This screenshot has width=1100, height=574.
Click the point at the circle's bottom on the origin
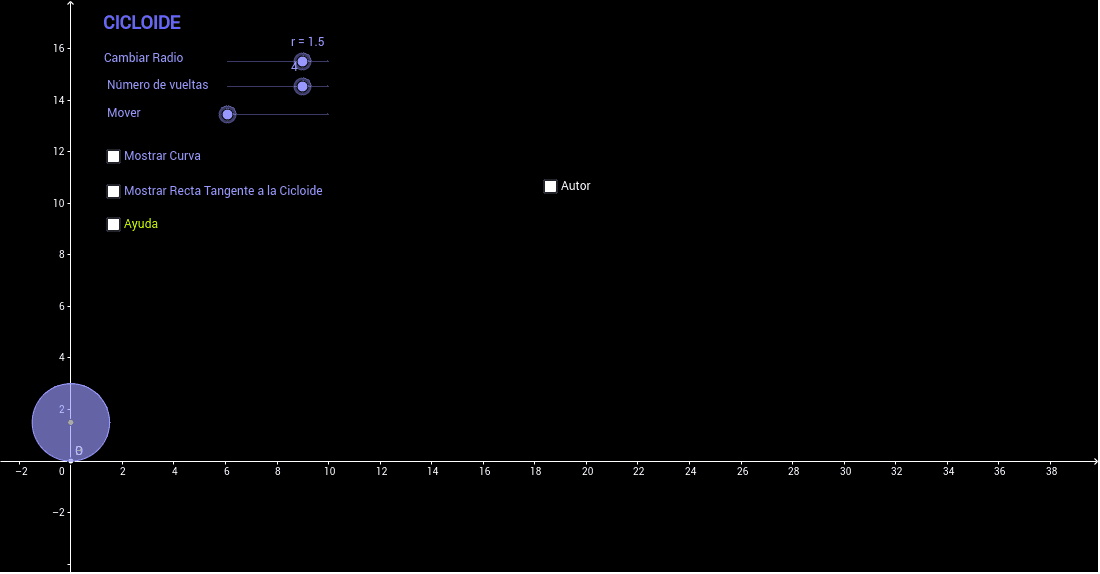point(71,461)
